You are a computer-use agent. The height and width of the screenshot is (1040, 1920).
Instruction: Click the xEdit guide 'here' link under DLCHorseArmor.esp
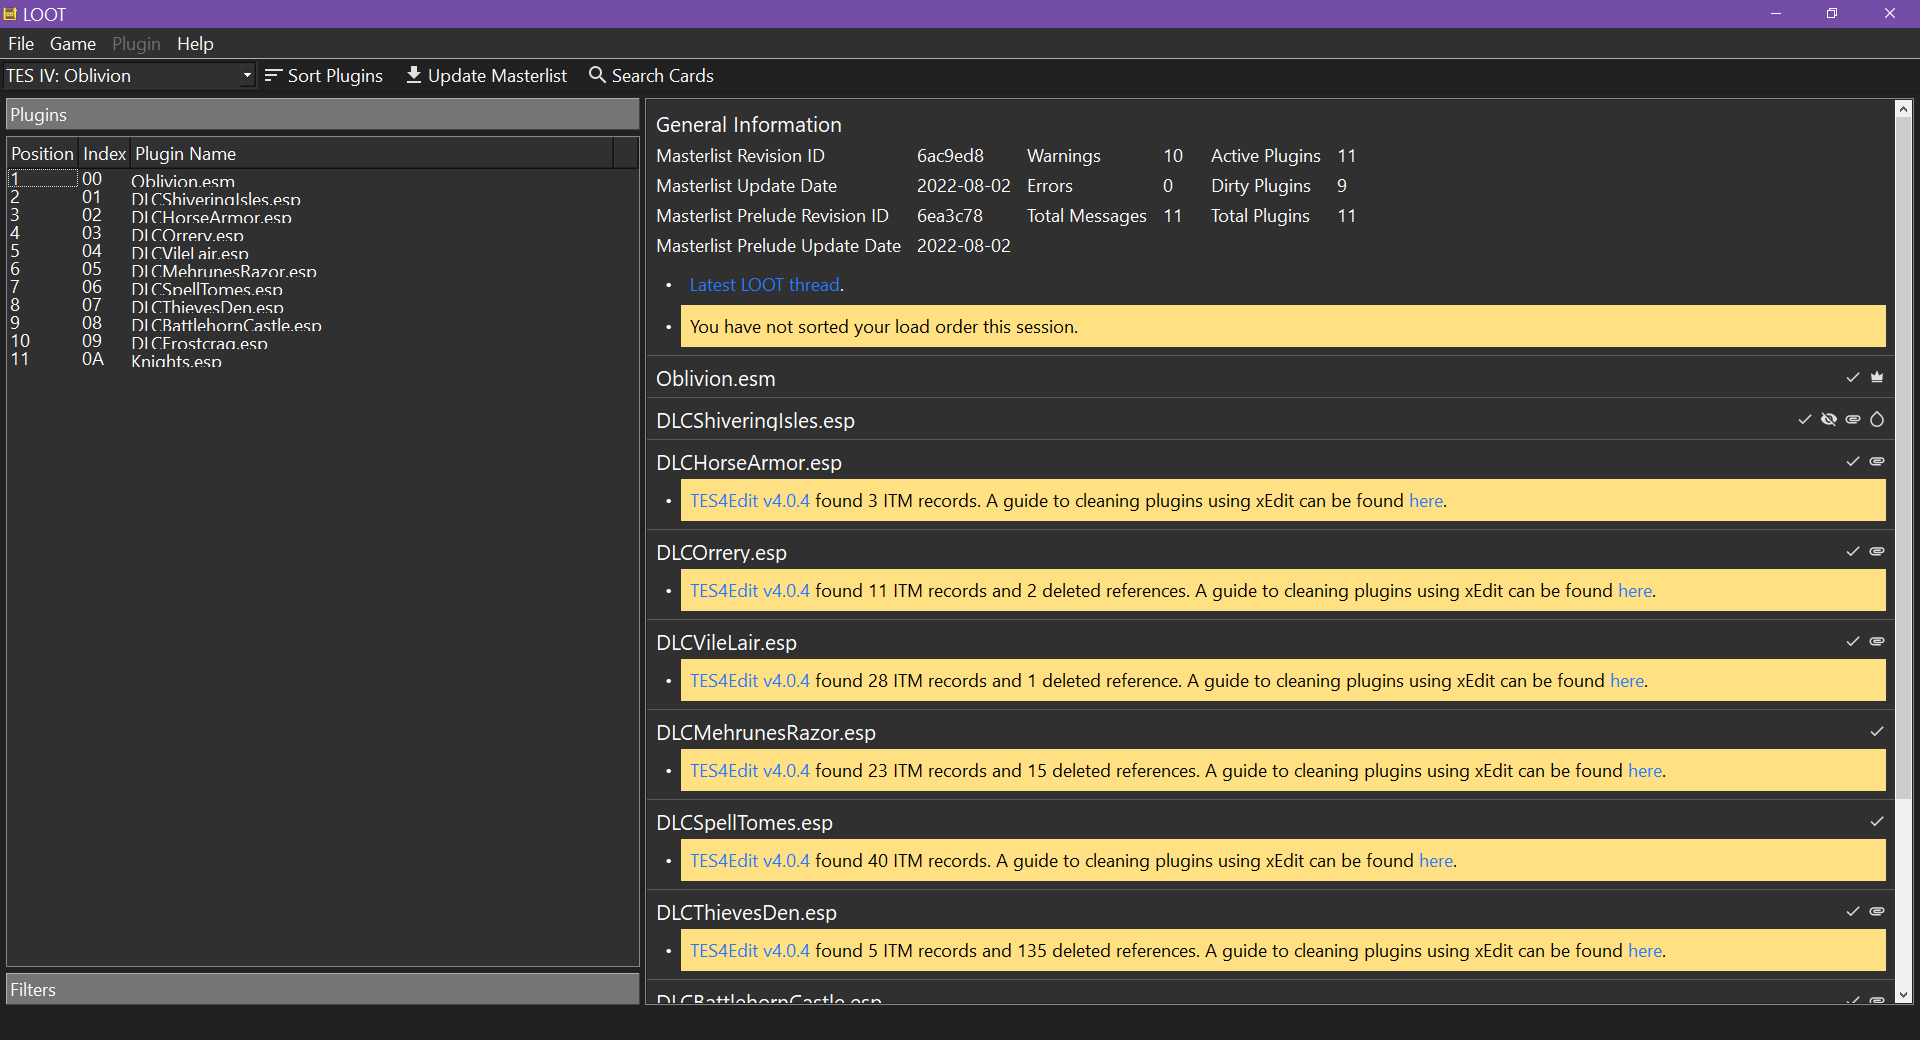1424,501
